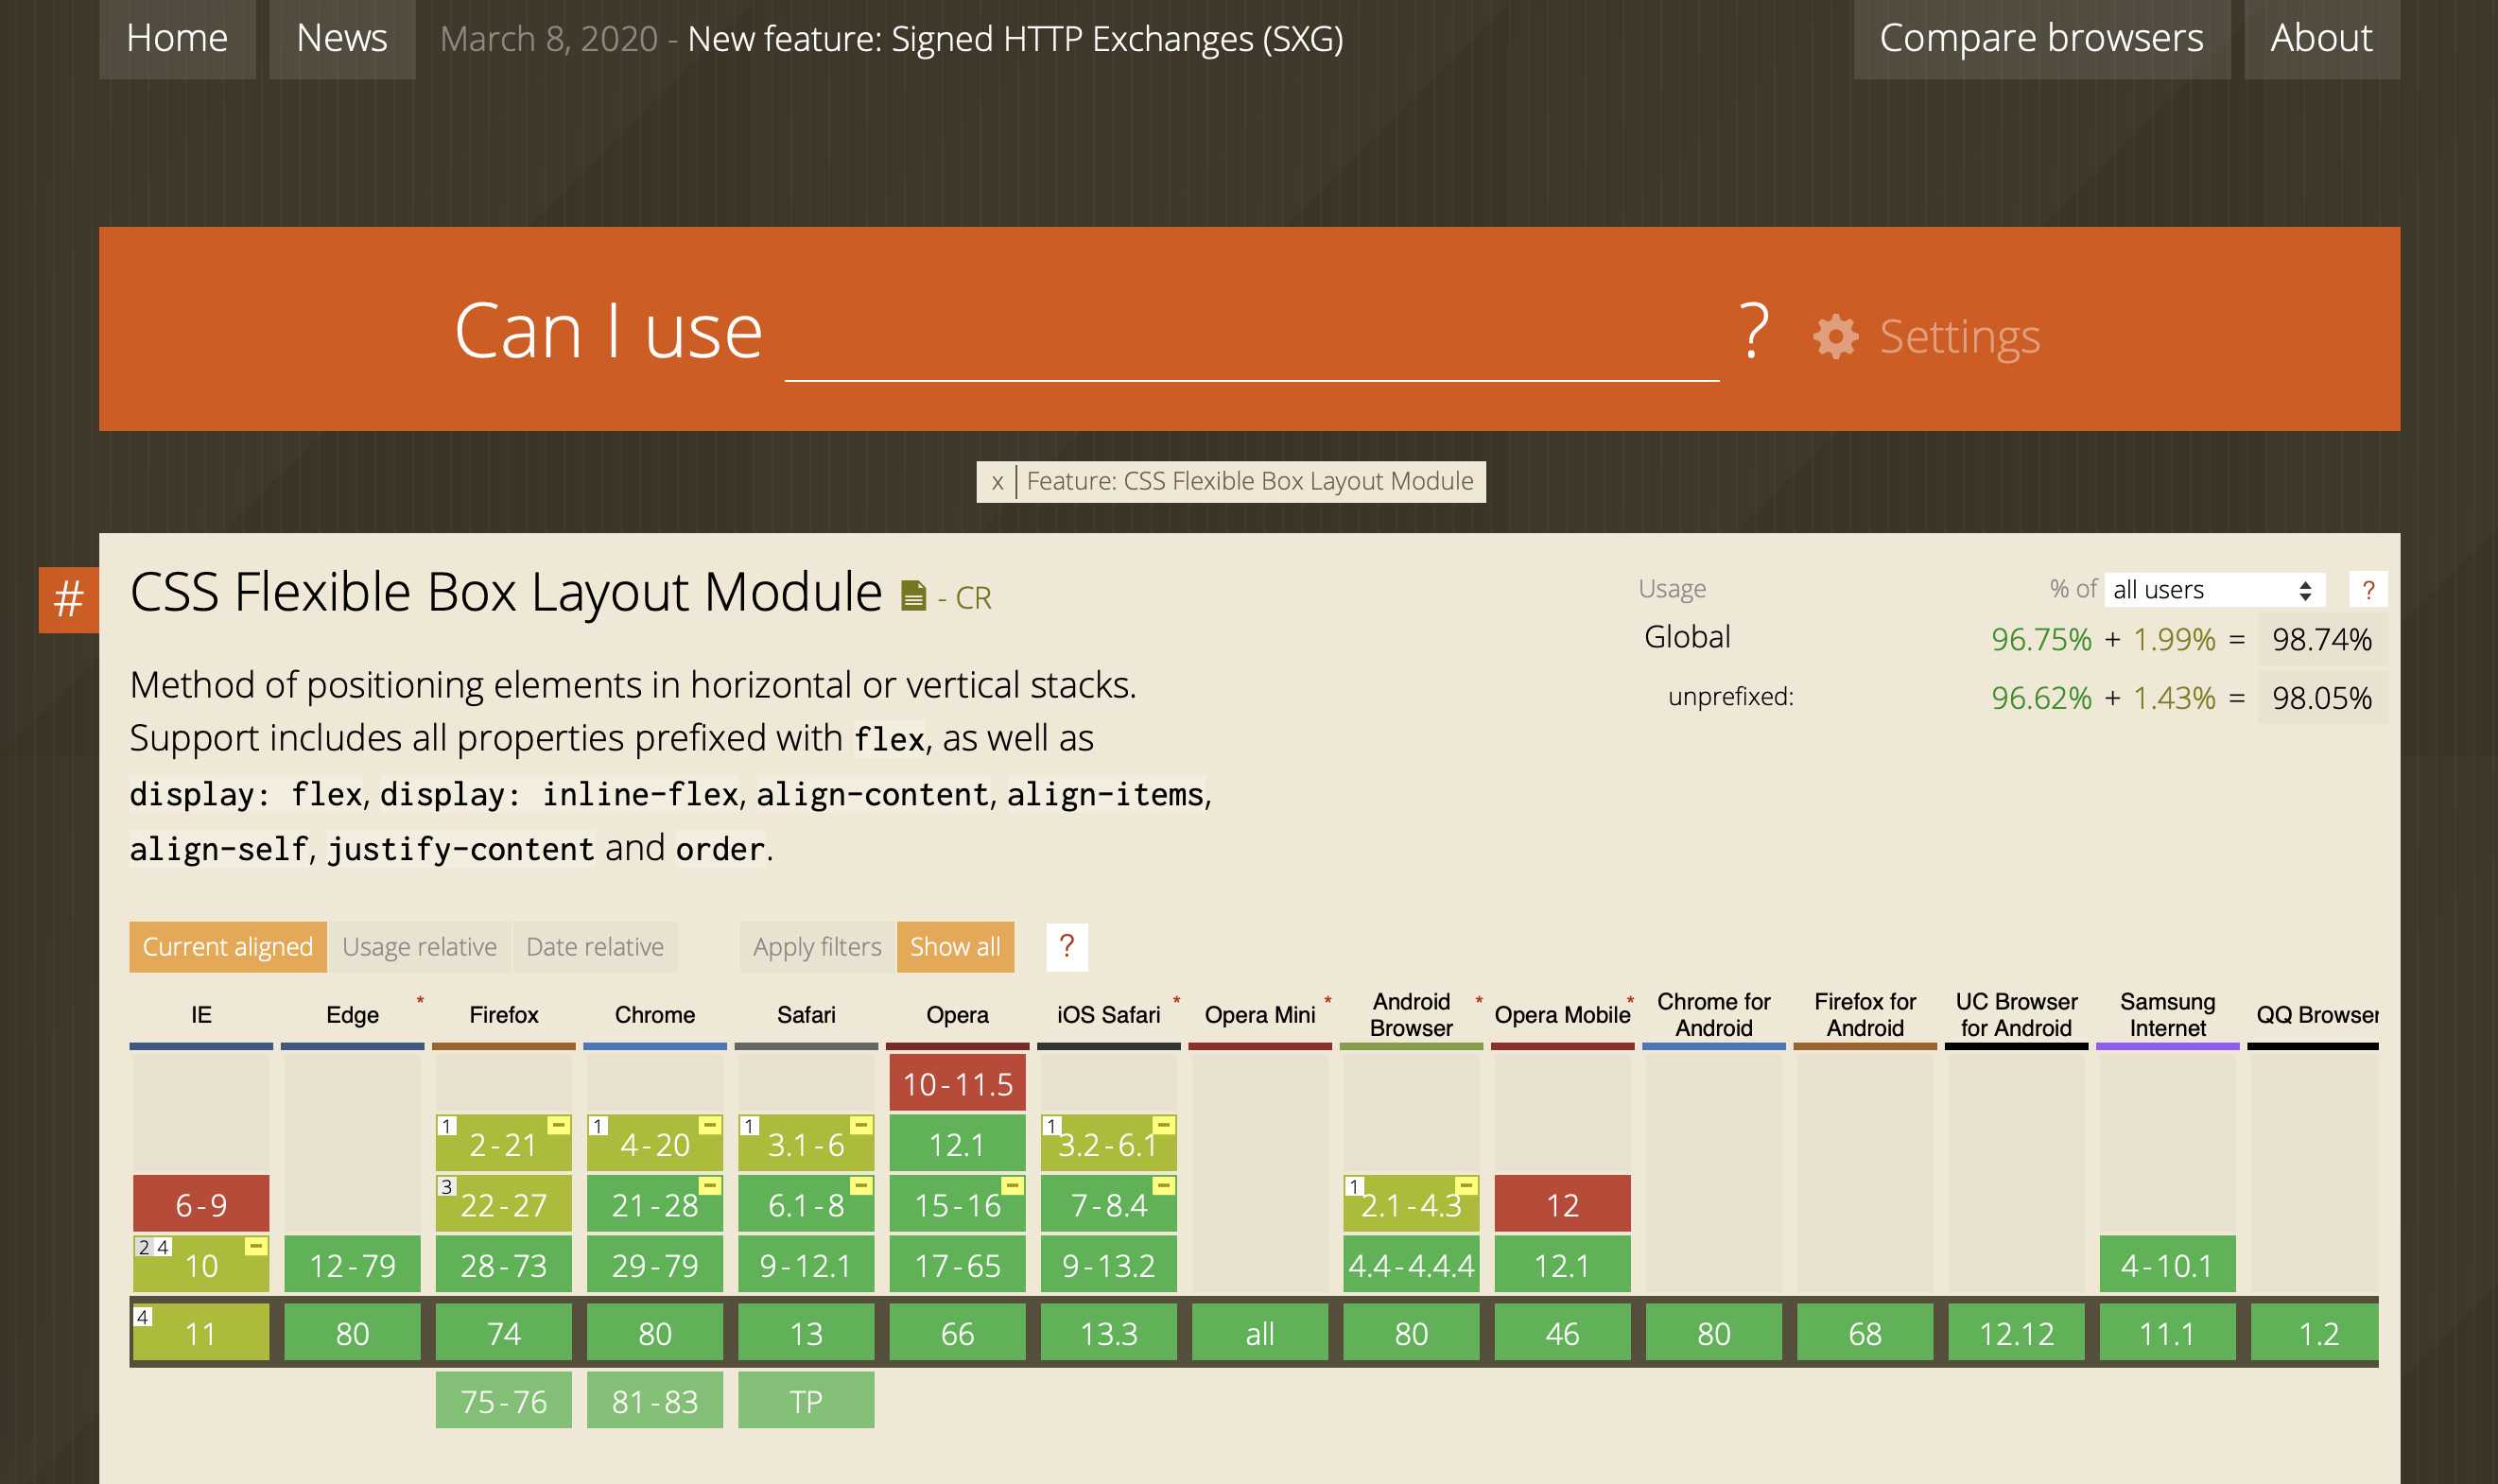The image size is (2498, 1484).
Task: Select the Safari TP cell
Action: coord(806,1400)
